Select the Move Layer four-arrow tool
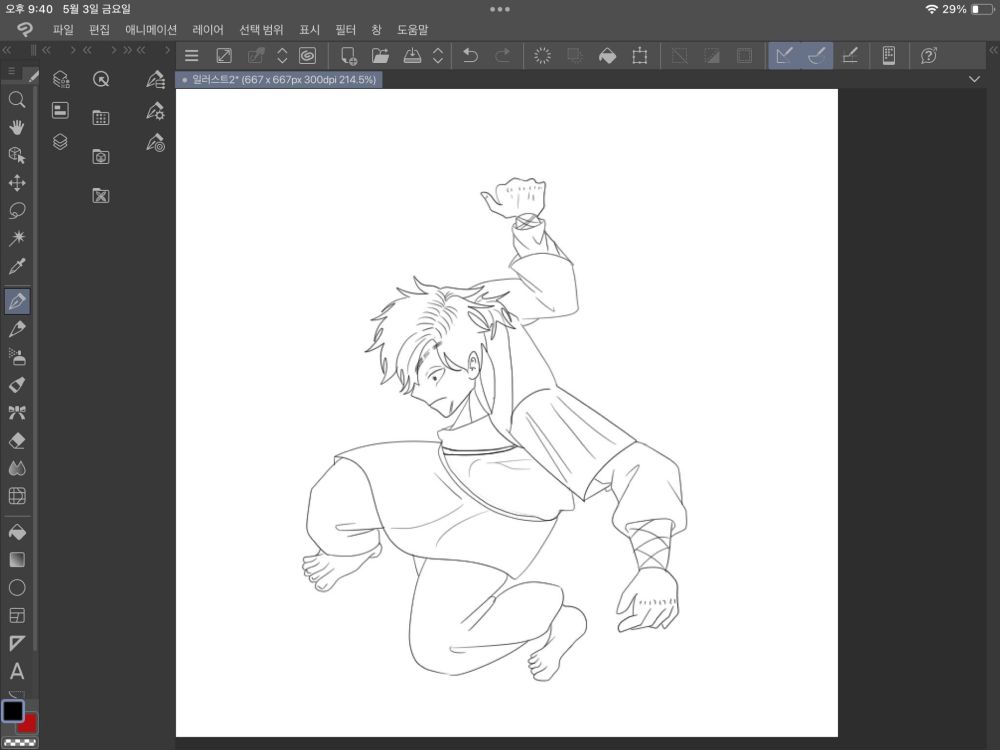Screen dimensions: 1000x750 [x=17, y=183]
